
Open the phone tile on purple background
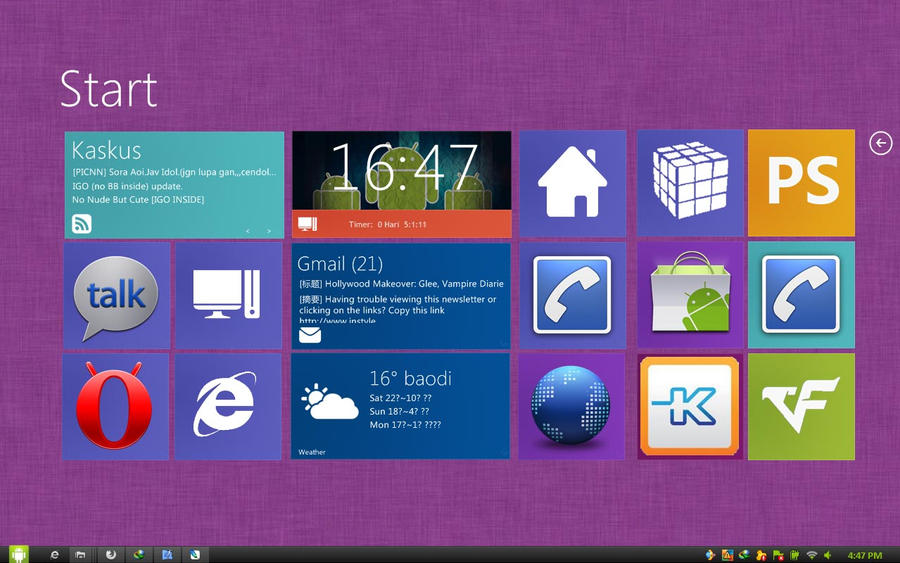click(573, 295)
